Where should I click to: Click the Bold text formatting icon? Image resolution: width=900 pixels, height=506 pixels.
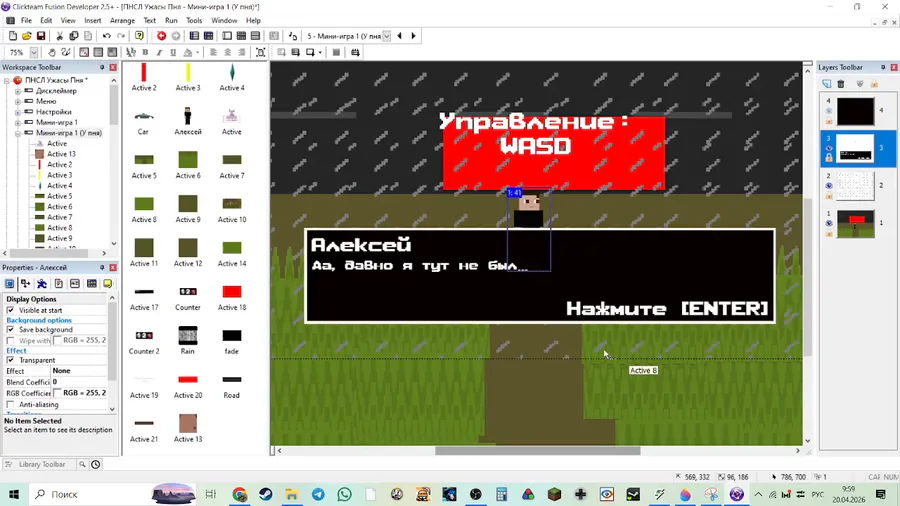pyautogui.click(x=145, y=52)
